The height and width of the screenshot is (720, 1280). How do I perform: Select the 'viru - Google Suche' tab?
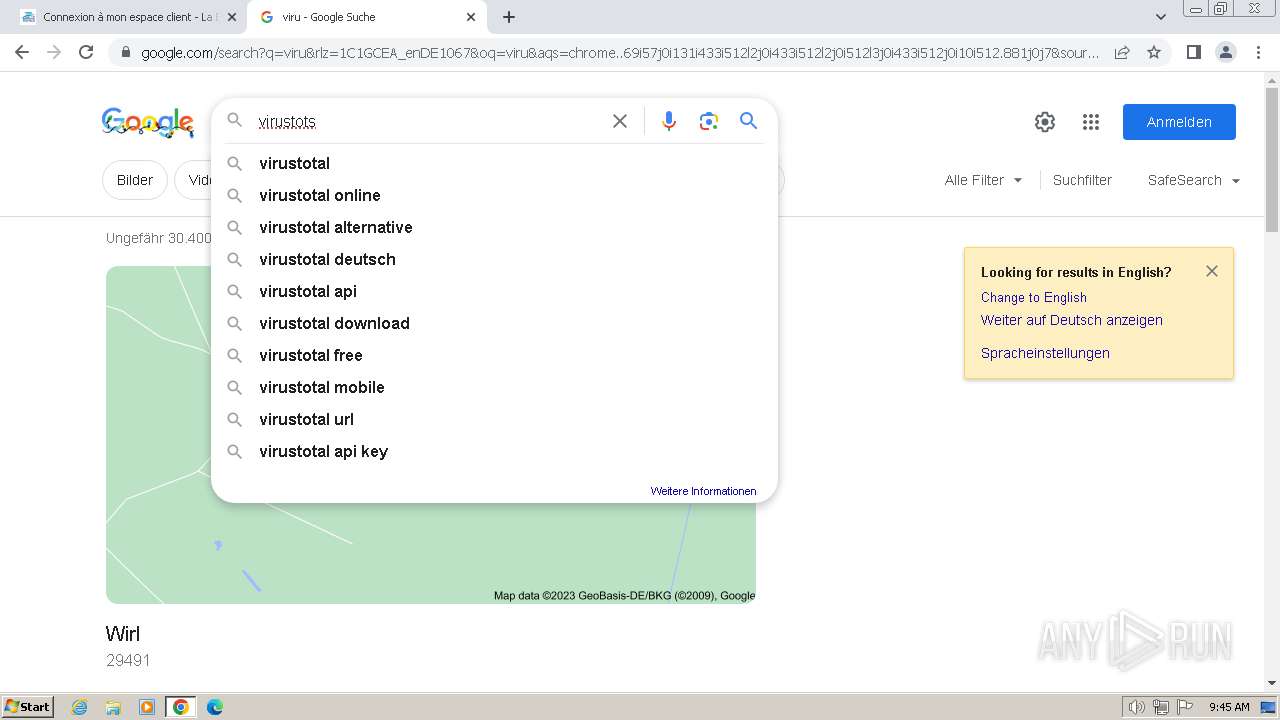click(365, 17)
